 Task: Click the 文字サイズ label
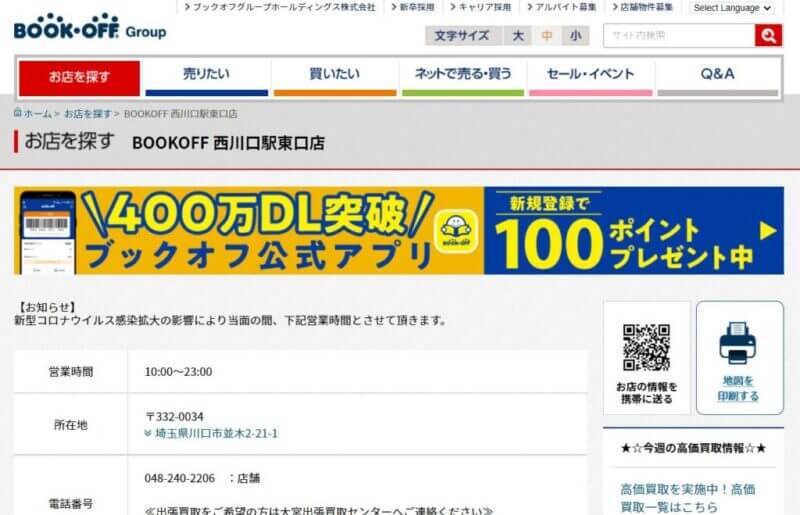click(x=462, y=36)
